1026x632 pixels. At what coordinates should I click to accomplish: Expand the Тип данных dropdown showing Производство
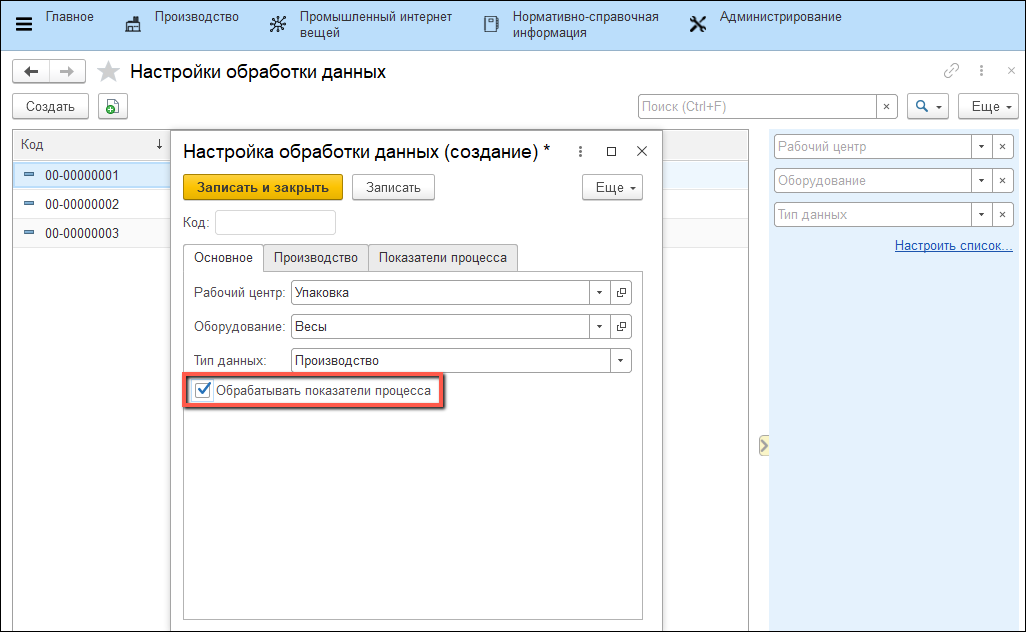pos(621,361)
